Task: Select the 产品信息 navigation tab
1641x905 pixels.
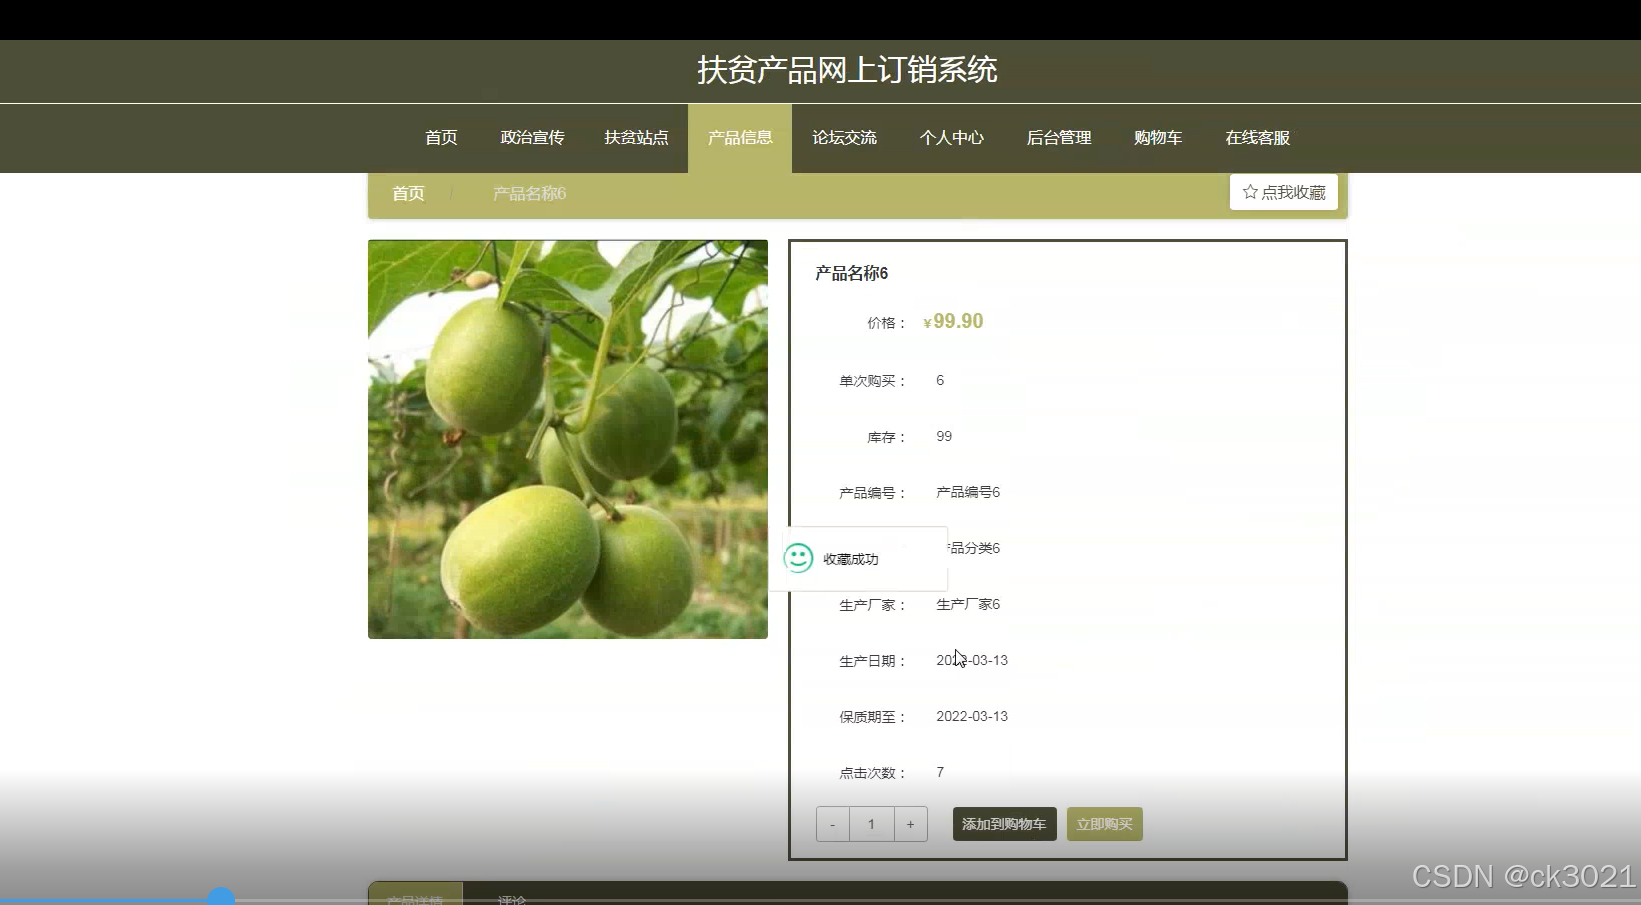Action: pyautogui.click(x=740, y=138)
